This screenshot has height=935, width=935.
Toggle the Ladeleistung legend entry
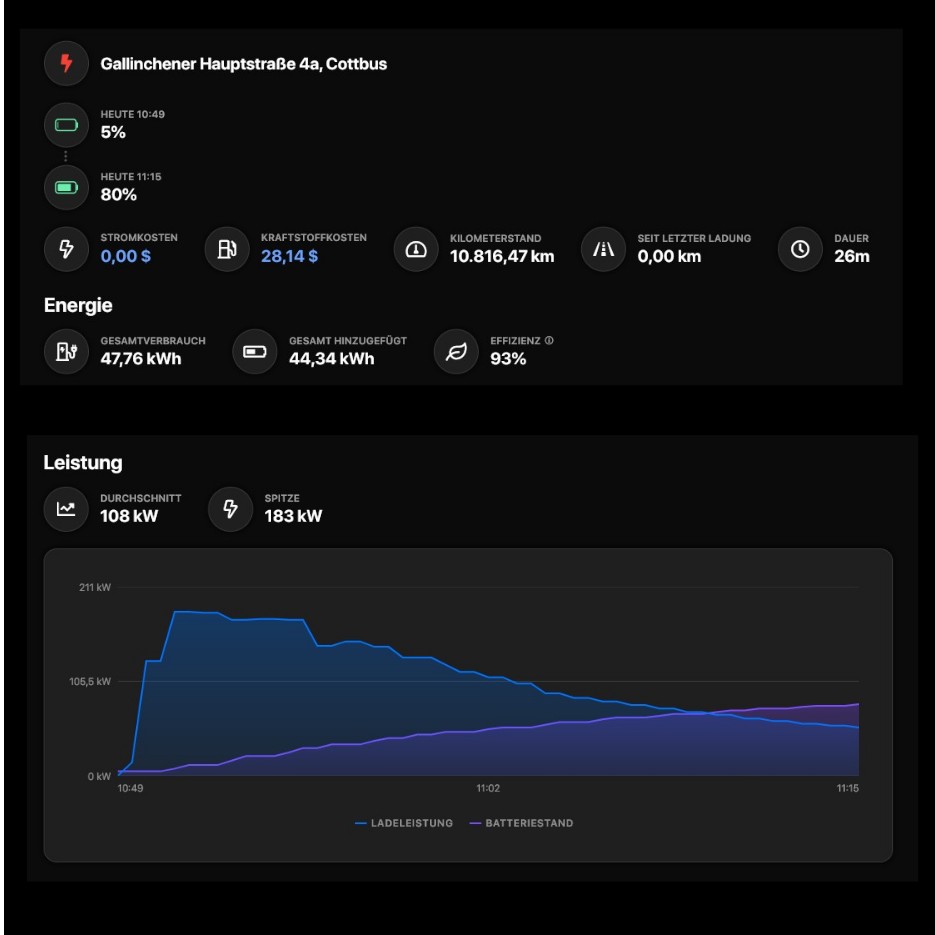click(404, 823)
